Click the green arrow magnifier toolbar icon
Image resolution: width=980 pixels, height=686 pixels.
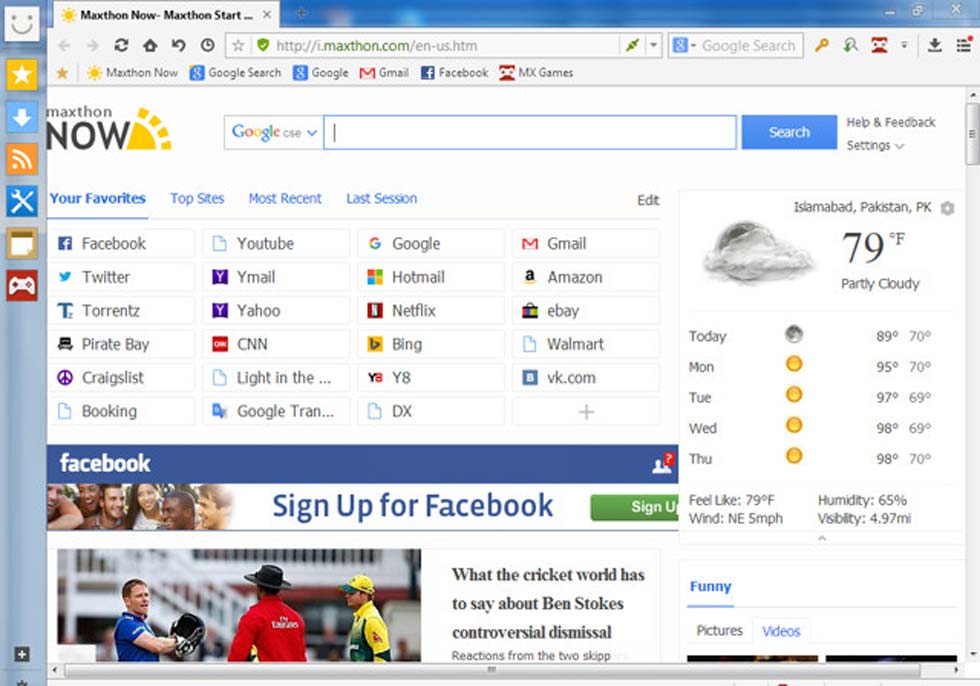click(851, 45)
